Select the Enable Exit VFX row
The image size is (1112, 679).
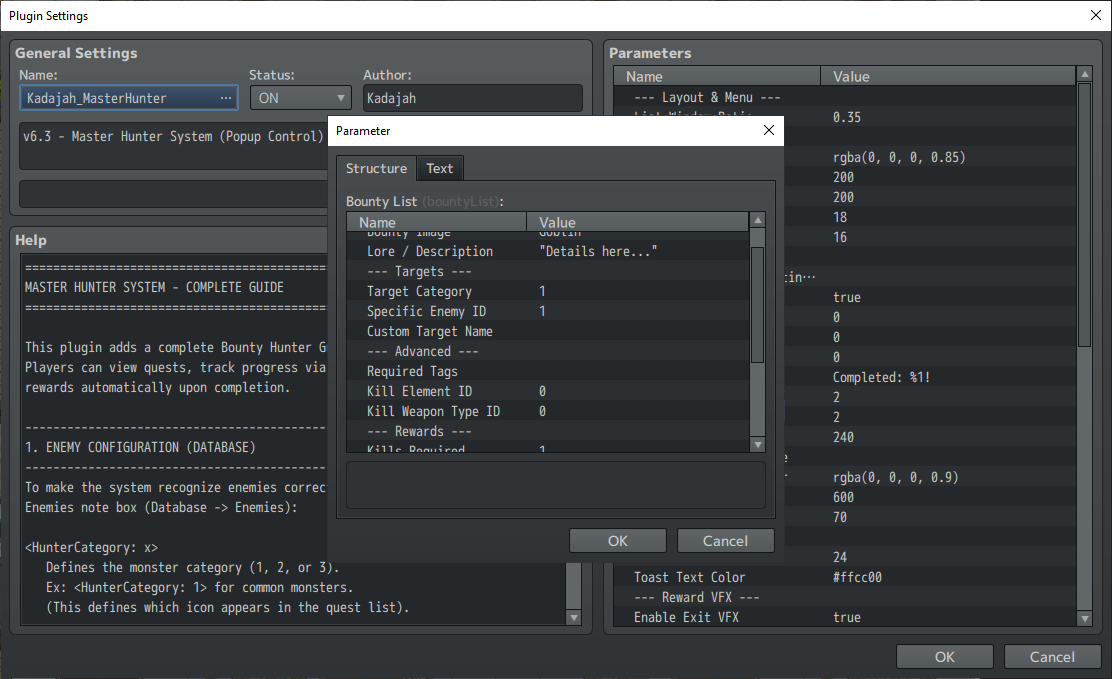[x=845, y=617]
